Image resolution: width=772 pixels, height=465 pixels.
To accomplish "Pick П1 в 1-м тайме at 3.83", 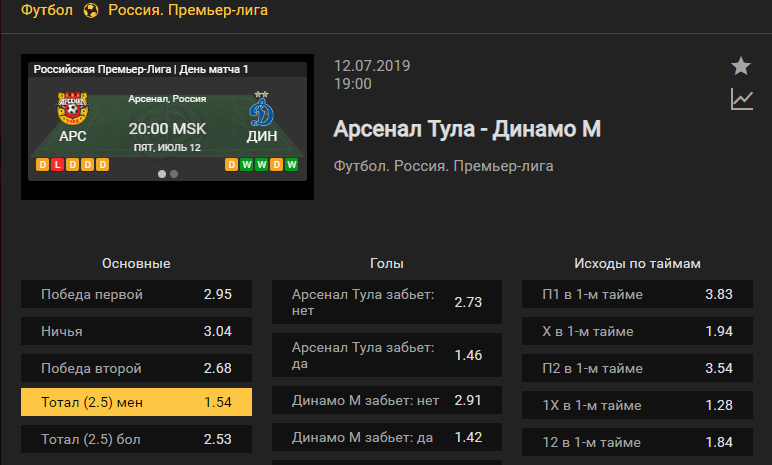I will pos(638,294).
